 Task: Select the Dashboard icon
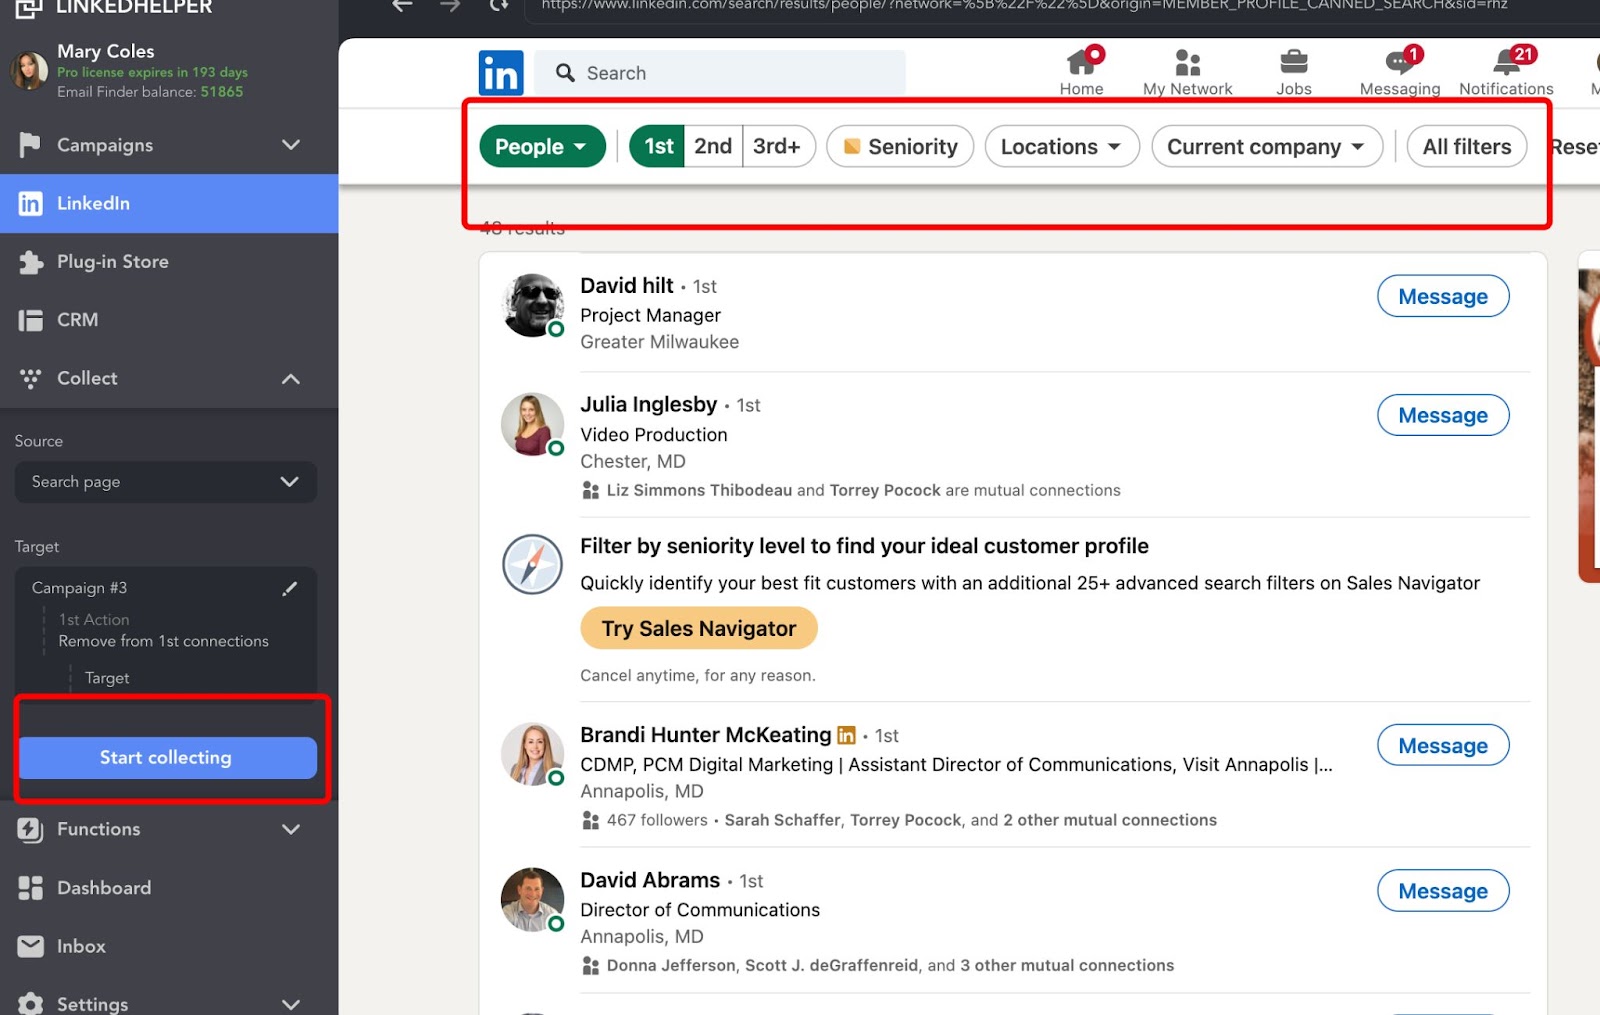31,888
